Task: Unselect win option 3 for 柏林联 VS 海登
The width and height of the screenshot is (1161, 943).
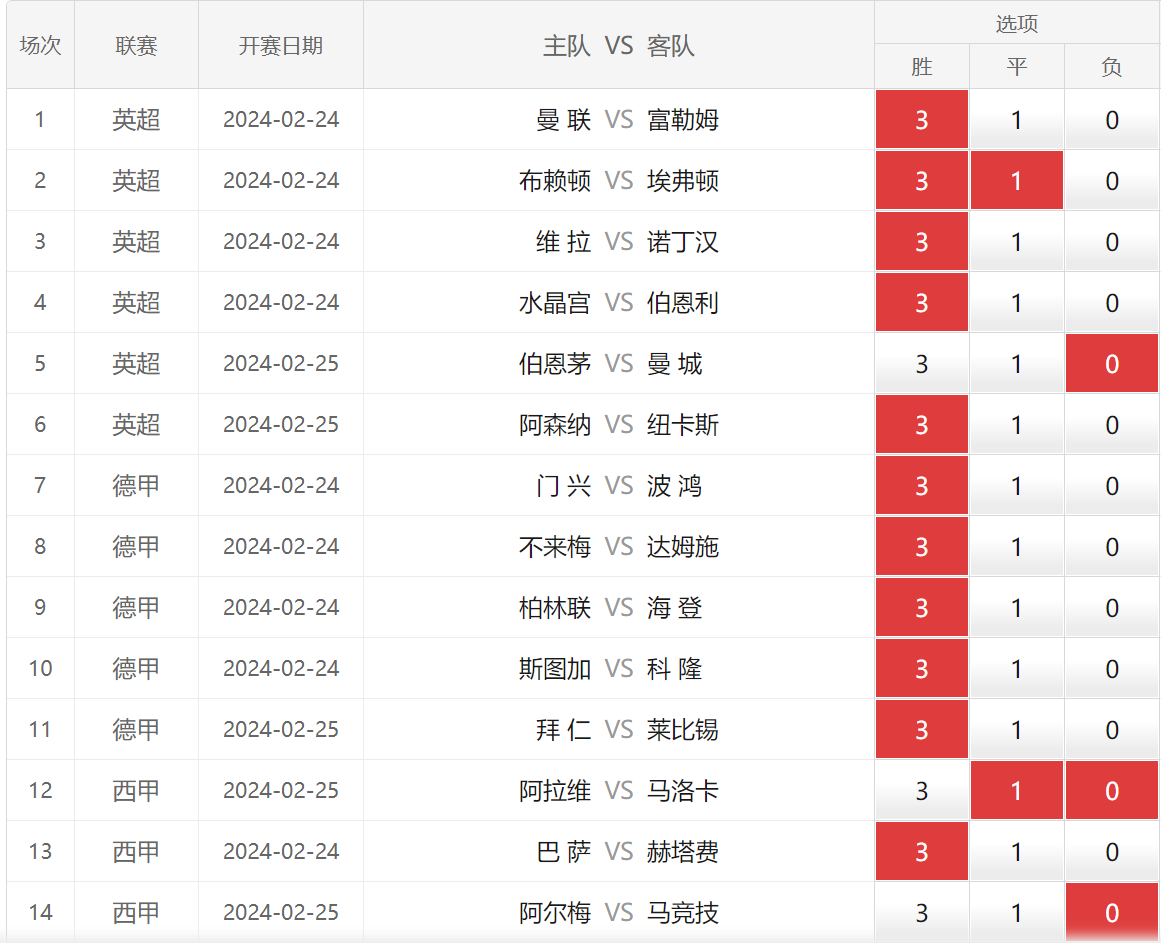Action: (x=922, y=607)
